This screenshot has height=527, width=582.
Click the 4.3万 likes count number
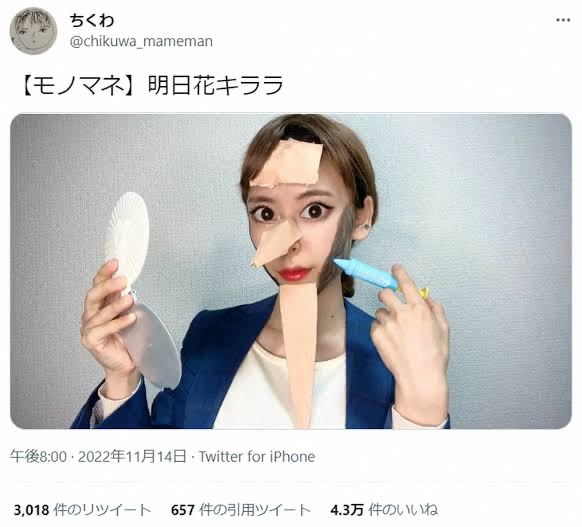coord(347,510)
